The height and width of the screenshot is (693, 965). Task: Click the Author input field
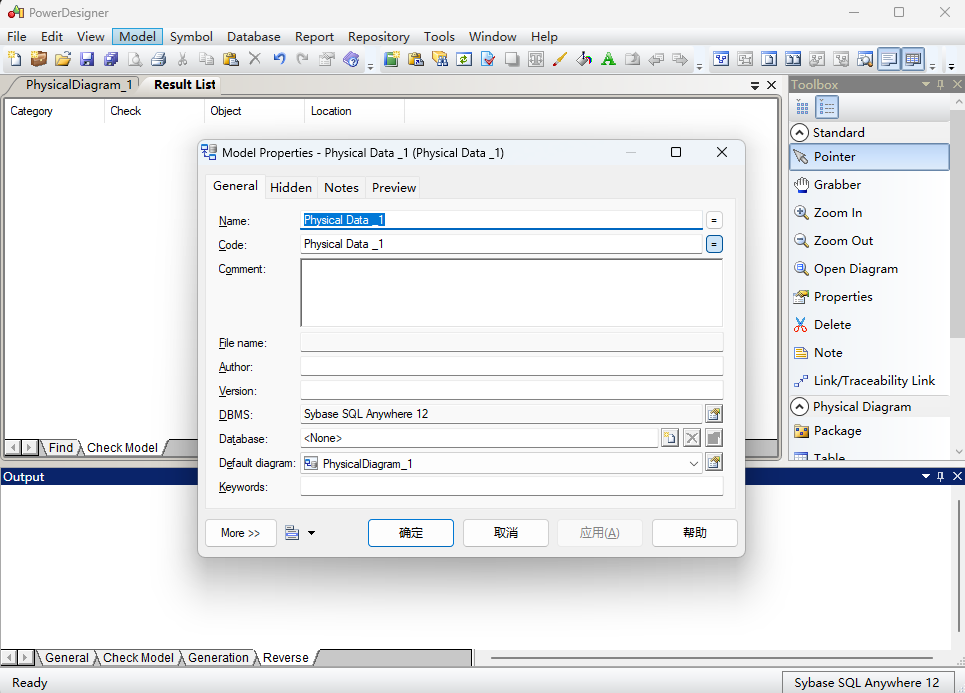click(511, 366)
